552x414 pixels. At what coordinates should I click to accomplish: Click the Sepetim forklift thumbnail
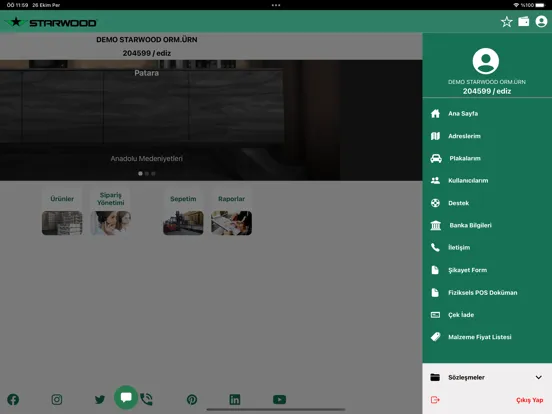click(183, 223)
